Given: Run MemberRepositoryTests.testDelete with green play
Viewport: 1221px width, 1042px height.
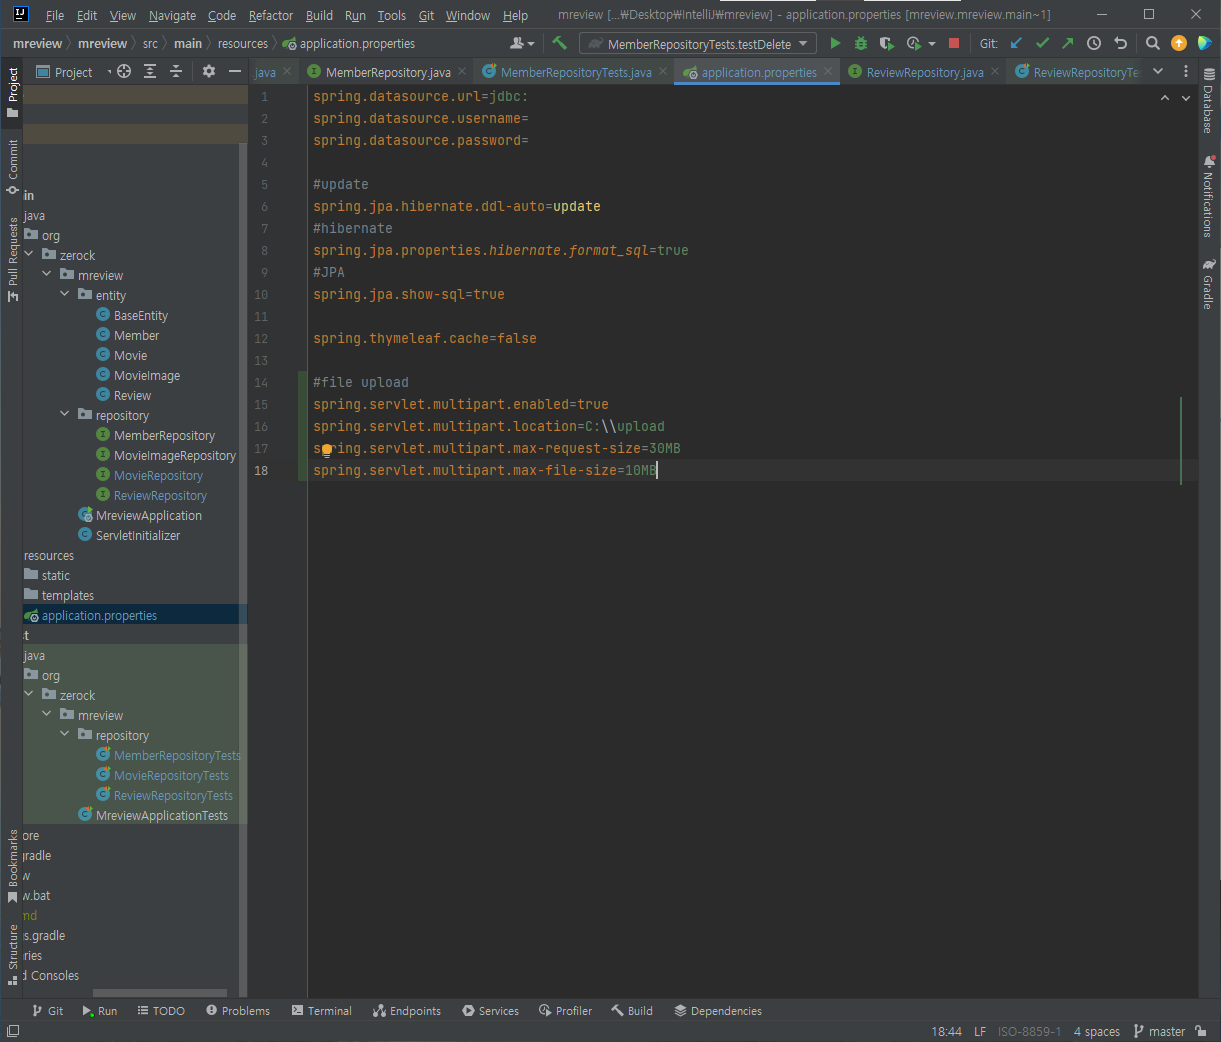Looking at the screenshot, I should 835,43.
